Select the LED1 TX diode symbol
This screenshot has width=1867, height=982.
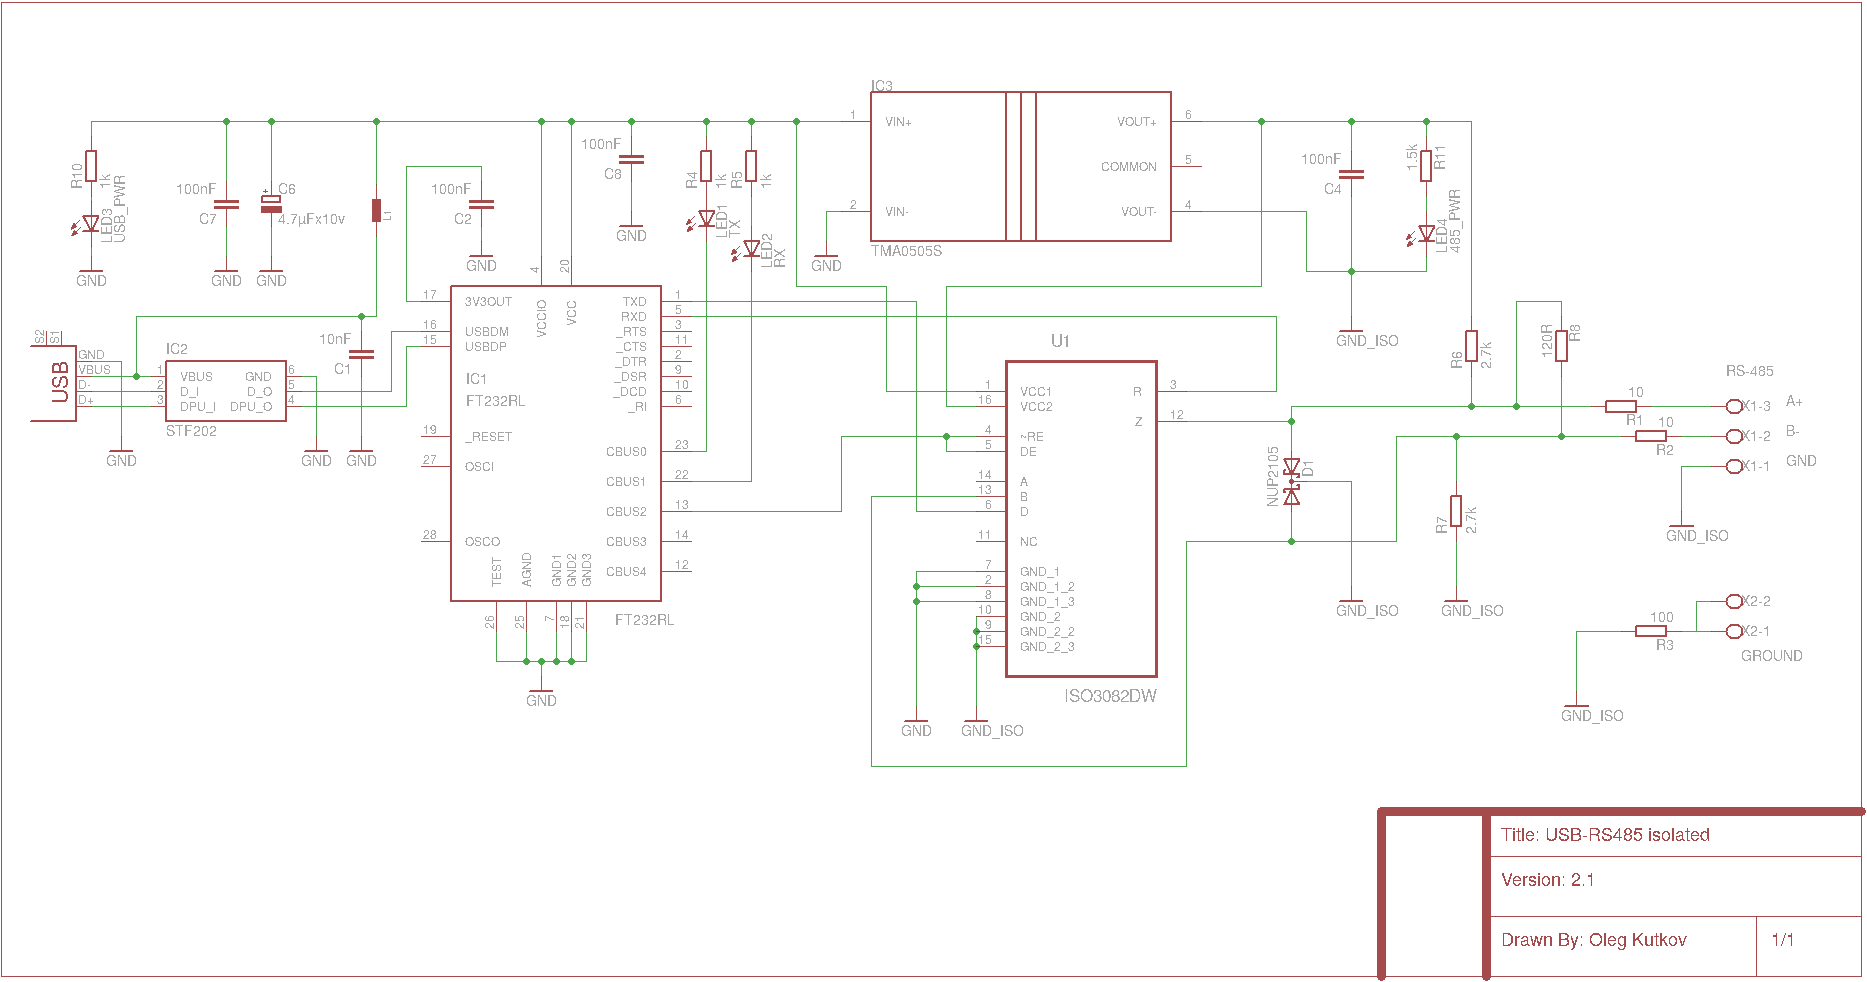pos(706,219)
